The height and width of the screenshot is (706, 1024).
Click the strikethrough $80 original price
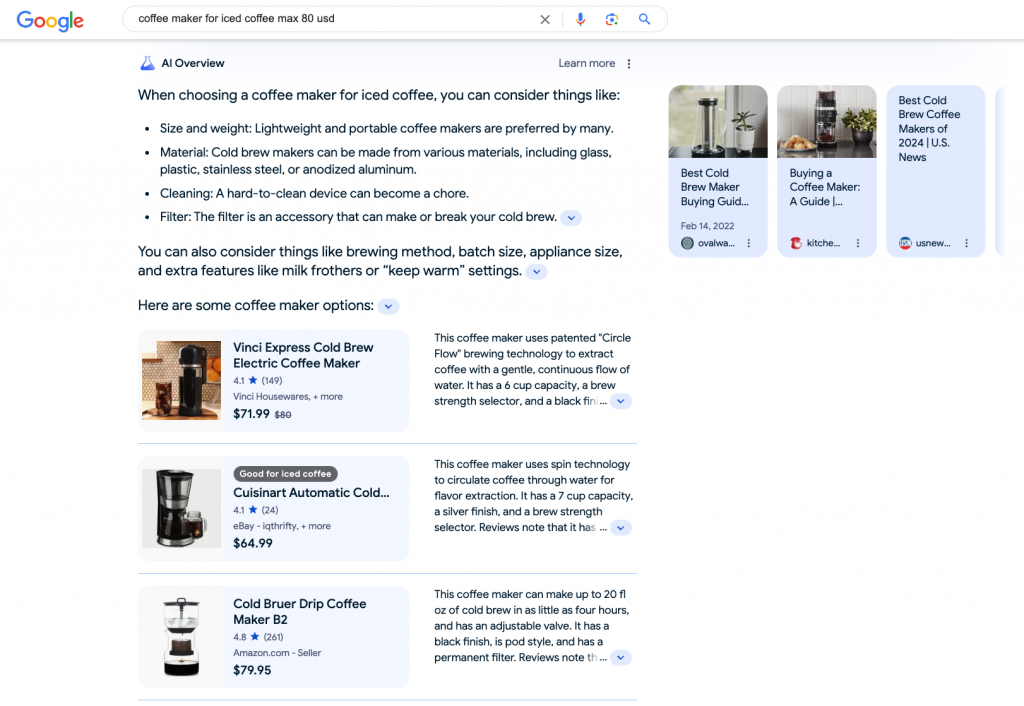click(283, 415)
